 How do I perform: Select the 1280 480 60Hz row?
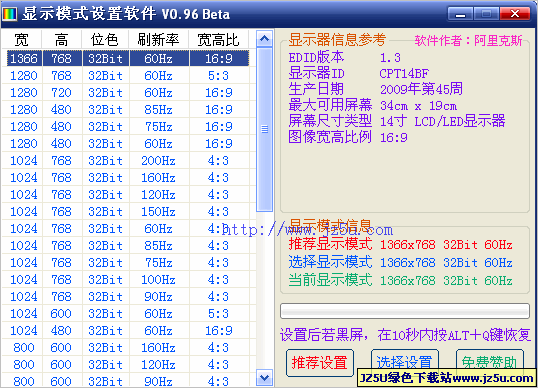tap(128, 143)
